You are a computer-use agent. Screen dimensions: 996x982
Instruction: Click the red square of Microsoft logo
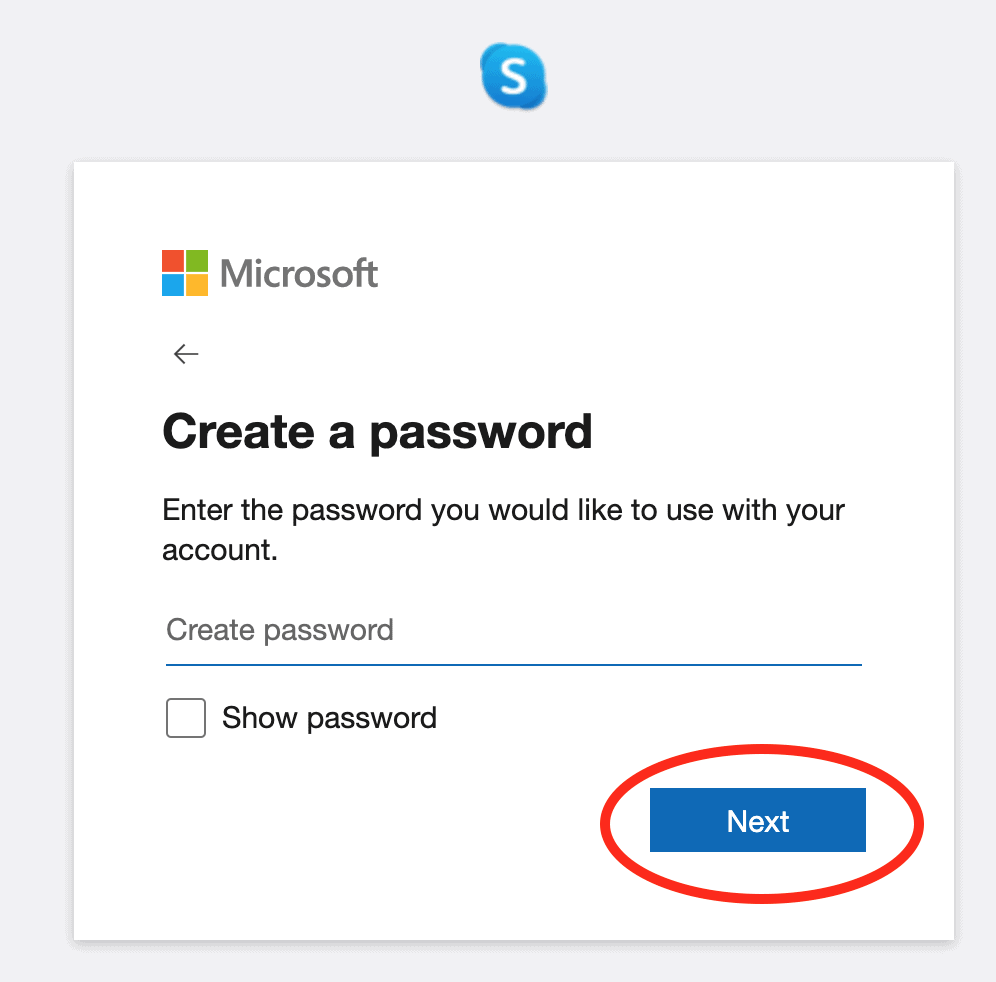pyautogui.click(x=172, y=260)
